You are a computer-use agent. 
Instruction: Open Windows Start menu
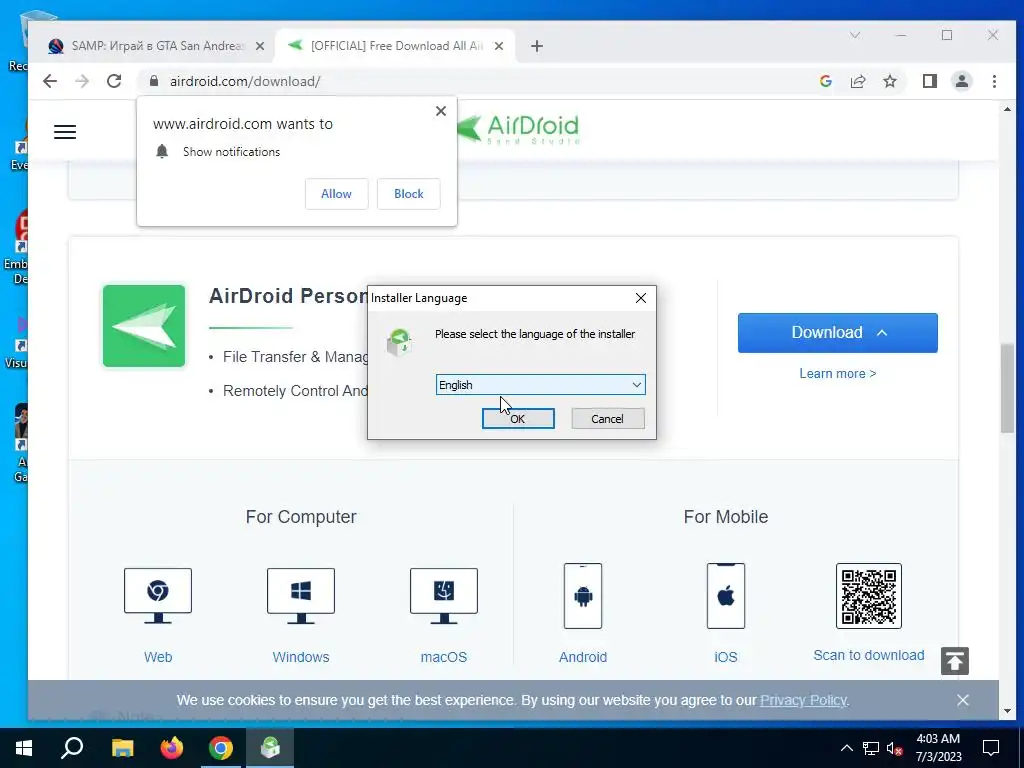coord(24,748)
